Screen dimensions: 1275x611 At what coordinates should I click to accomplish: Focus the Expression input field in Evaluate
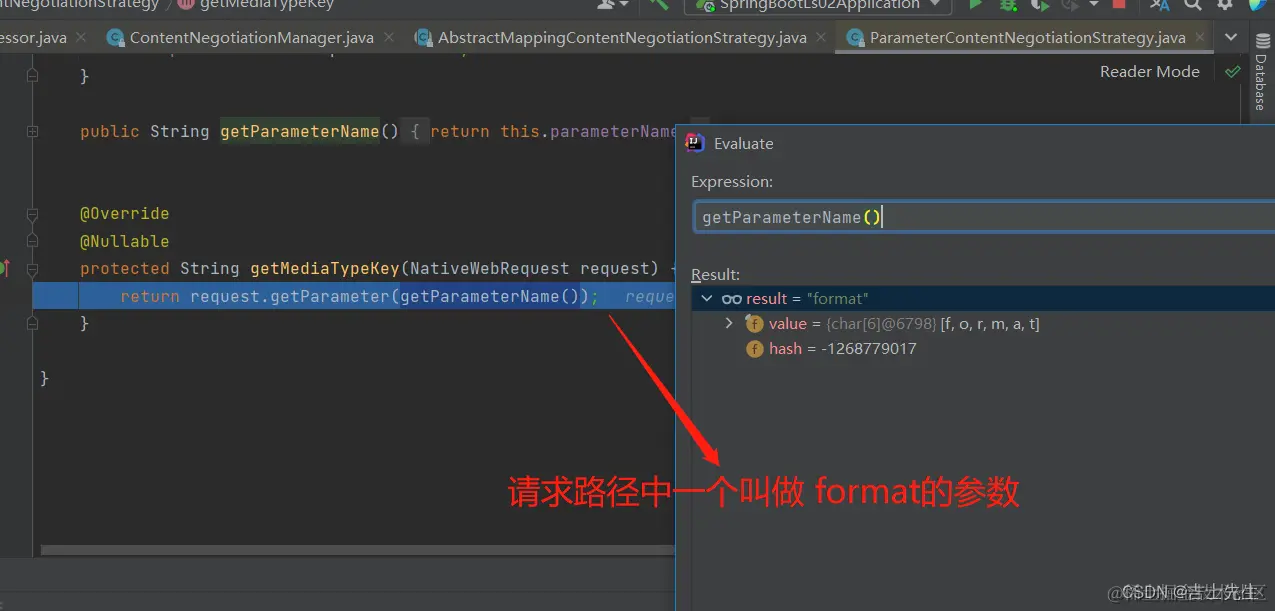(x=983, y=217)
